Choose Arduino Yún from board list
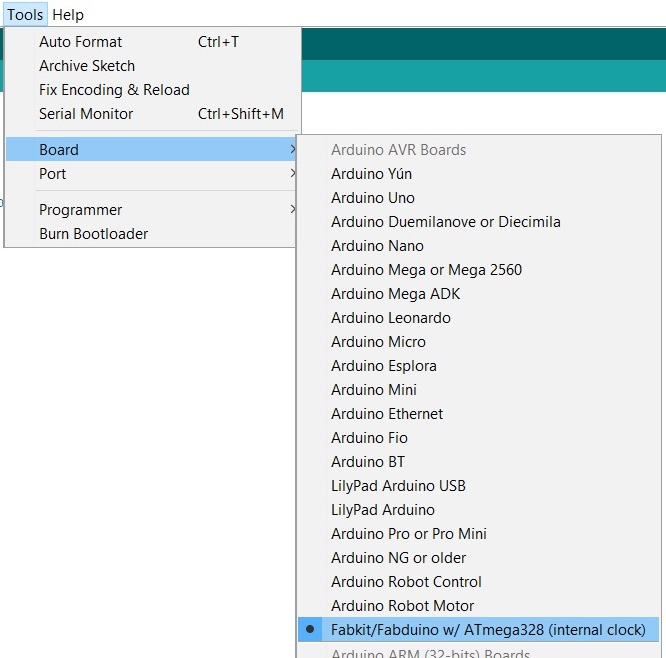Image resolution: width=666 pixels, height=658 pixels. point(372,174)
